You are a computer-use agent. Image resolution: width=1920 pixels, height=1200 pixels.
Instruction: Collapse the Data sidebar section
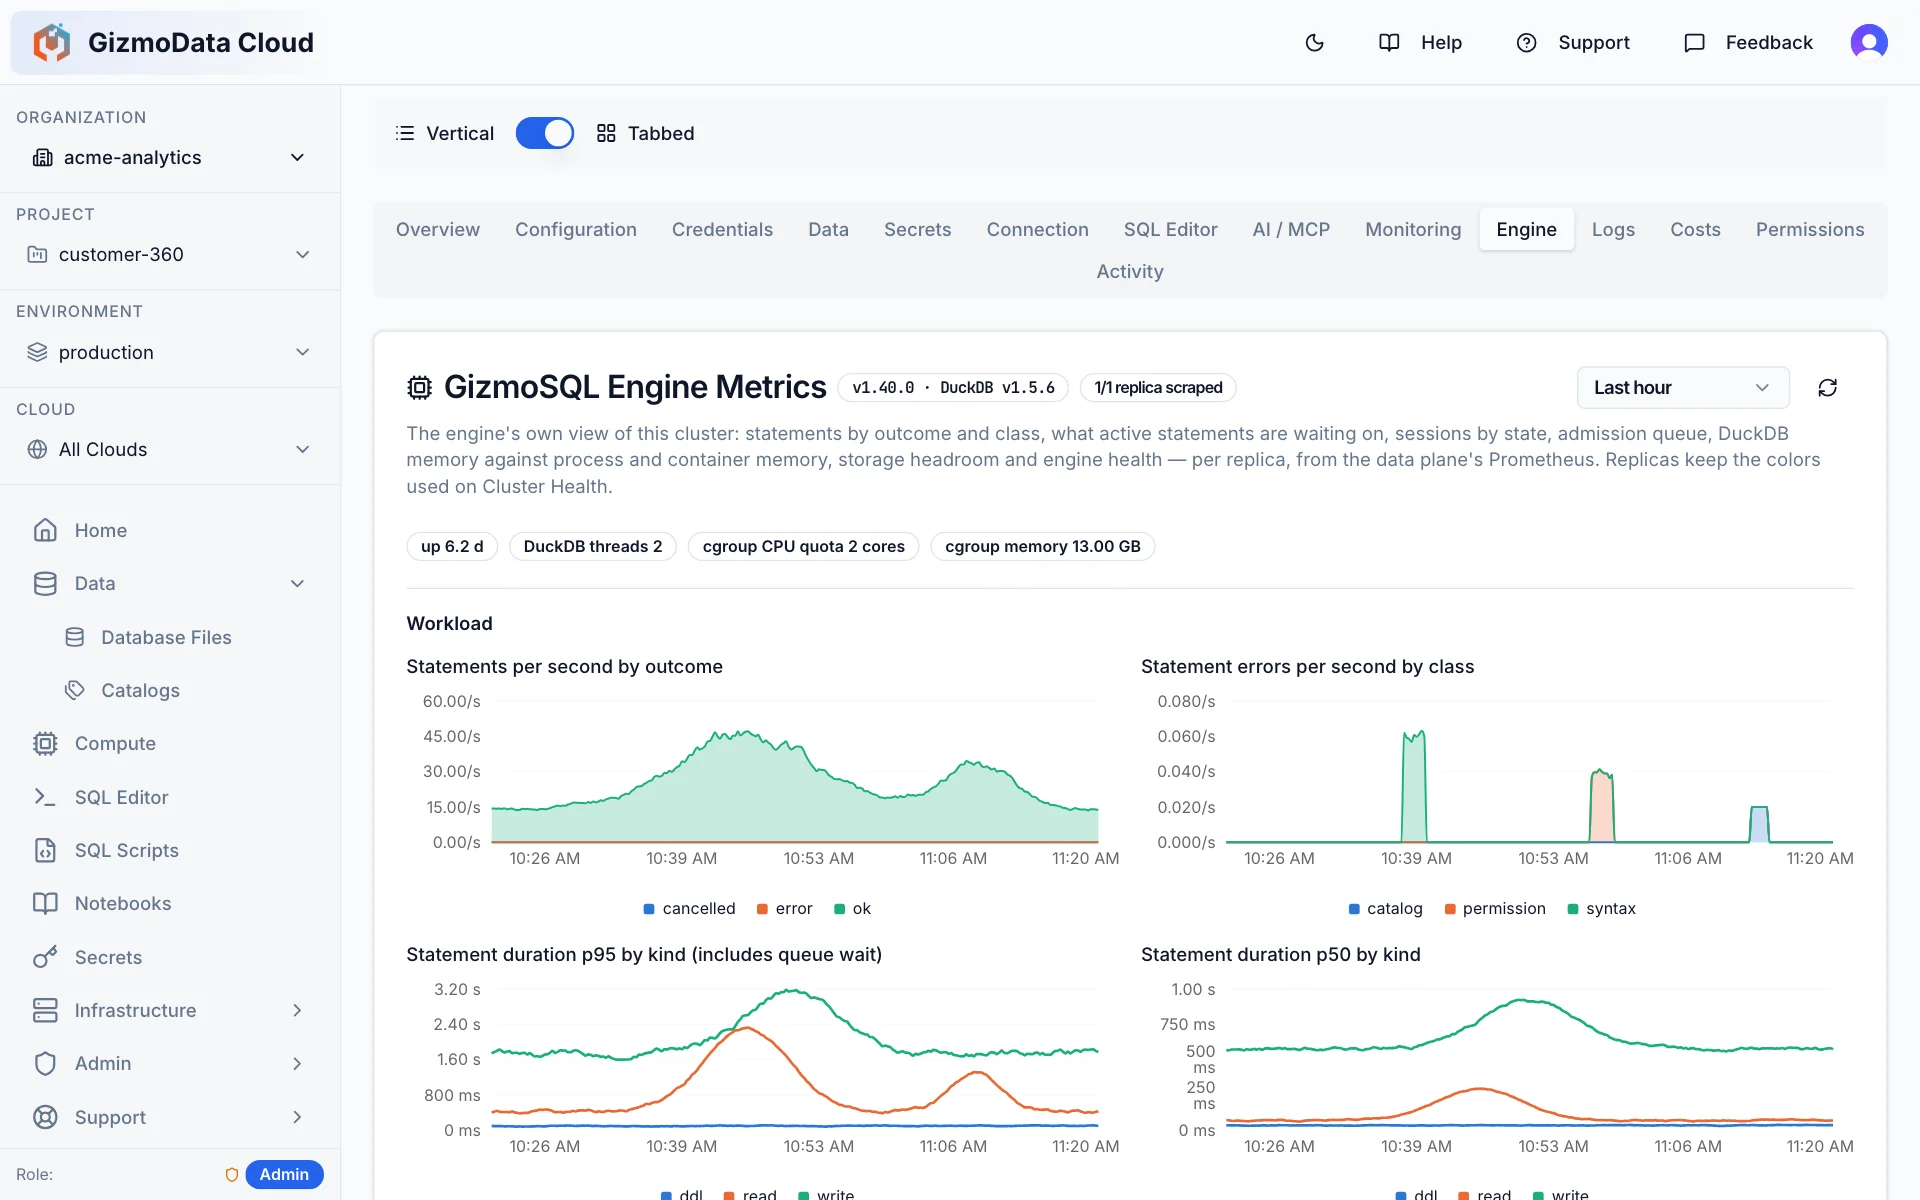(x=170, y=583)
